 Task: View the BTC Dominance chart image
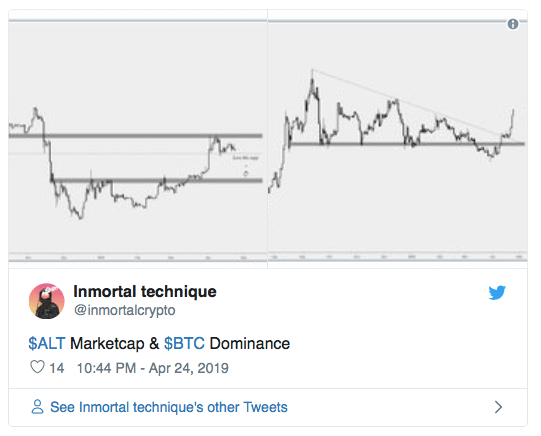(397, 139)
